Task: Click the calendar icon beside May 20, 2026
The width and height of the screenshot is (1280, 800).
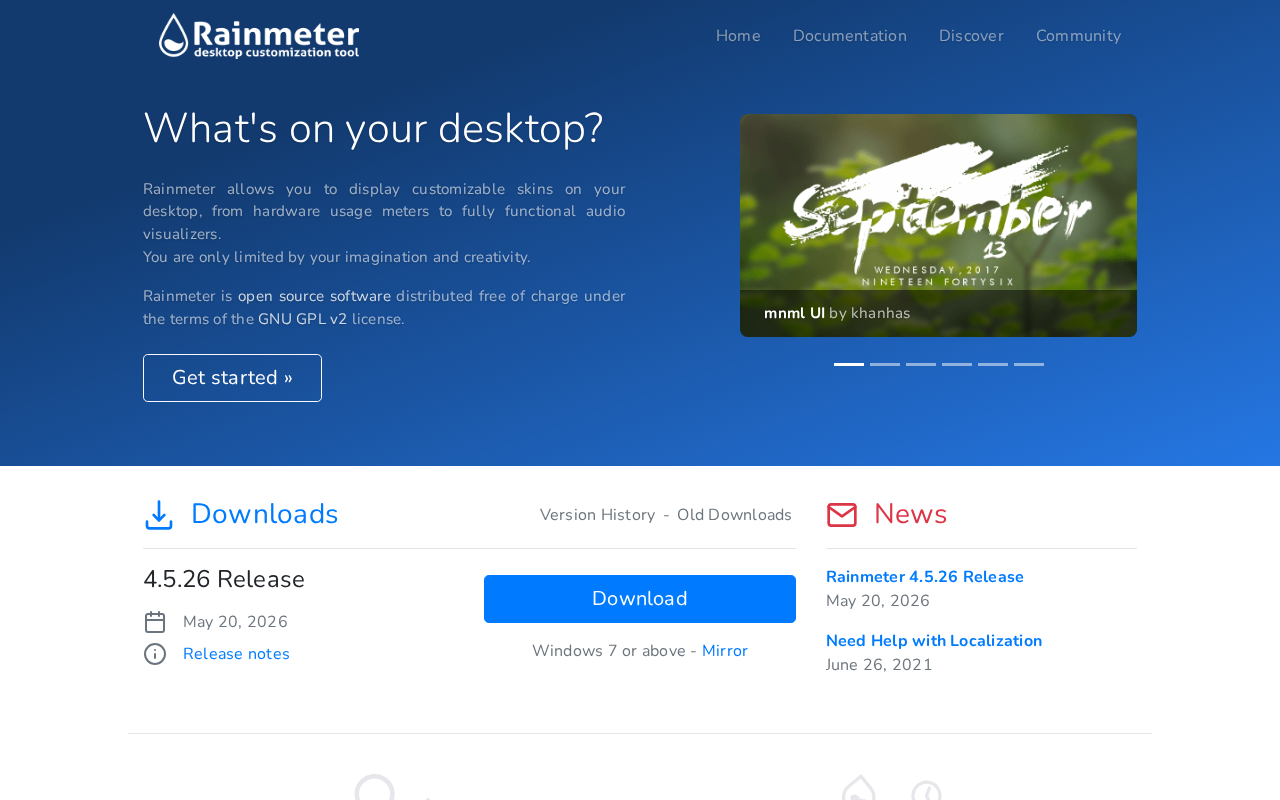Action: point(155,622)
